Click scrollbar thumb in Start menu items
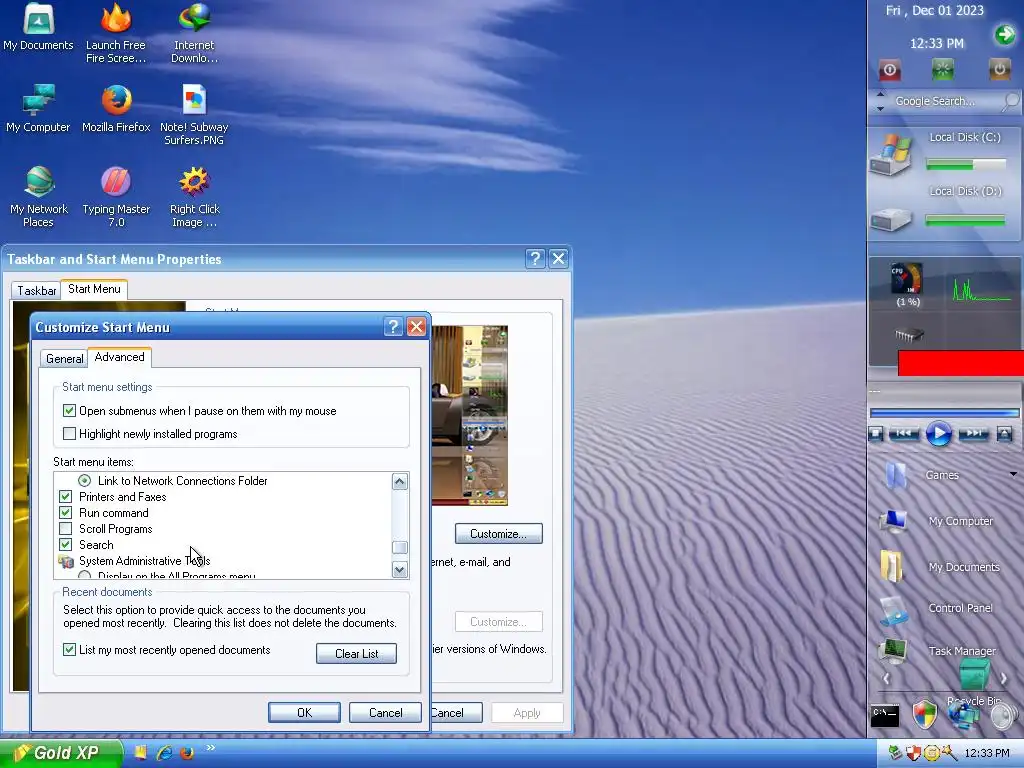1024x768 pixels. [400, 547]
